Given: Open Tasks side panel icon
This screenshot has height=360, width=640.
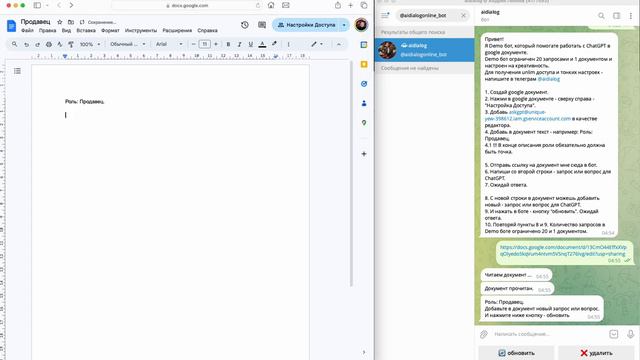Looking at the screenshot, I should coord(364,84).
